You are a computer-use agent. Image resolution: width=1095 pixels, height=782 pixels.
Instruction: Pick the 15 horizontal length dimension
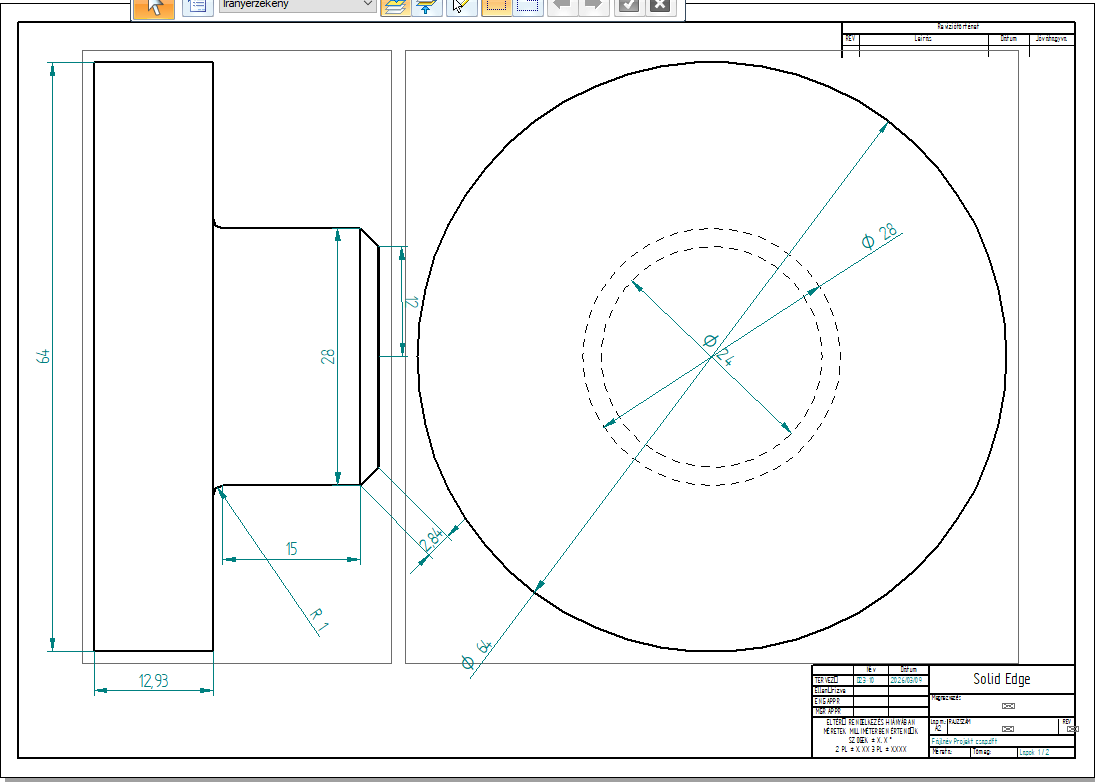[291, 549]
